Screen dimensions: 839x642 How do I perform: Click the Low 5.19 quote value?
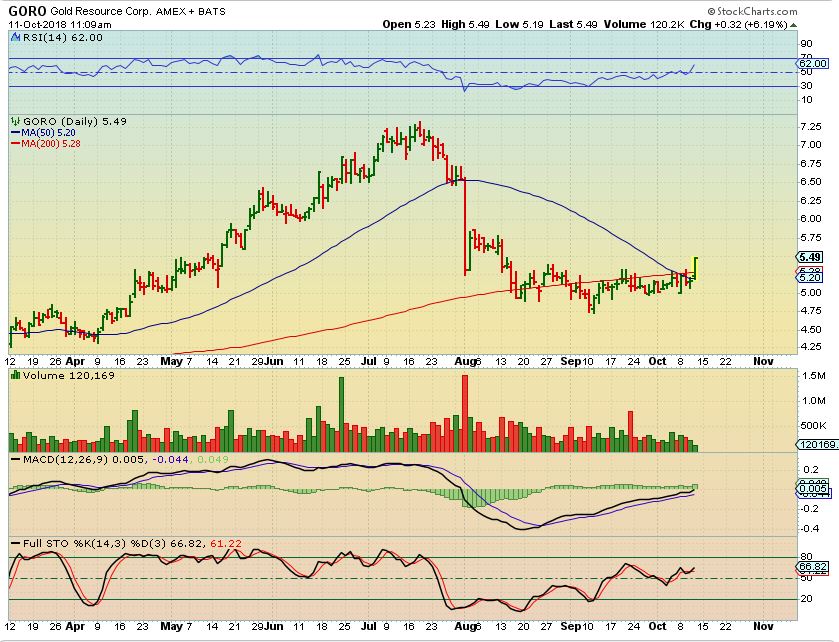pyautogui.click(x=519, y=24)
